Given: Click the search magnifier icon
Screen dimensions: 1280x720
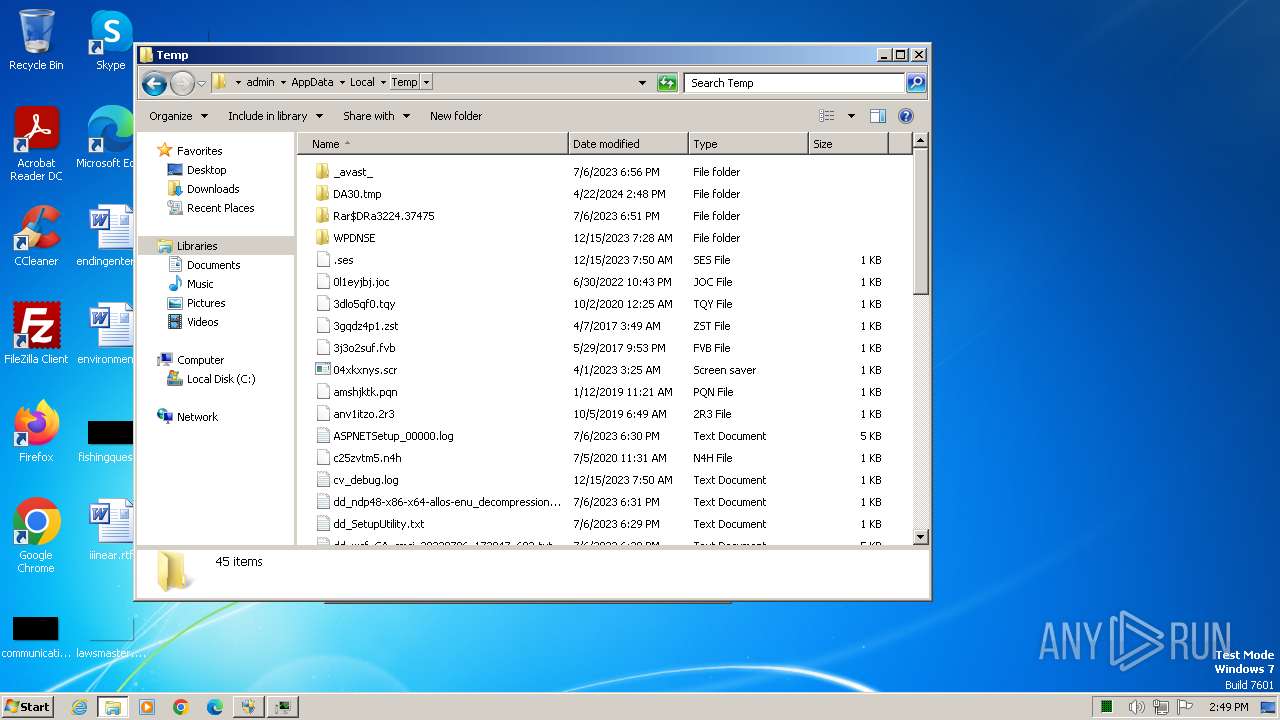Looking at the screenshot, I should click(x=916, y=83).
